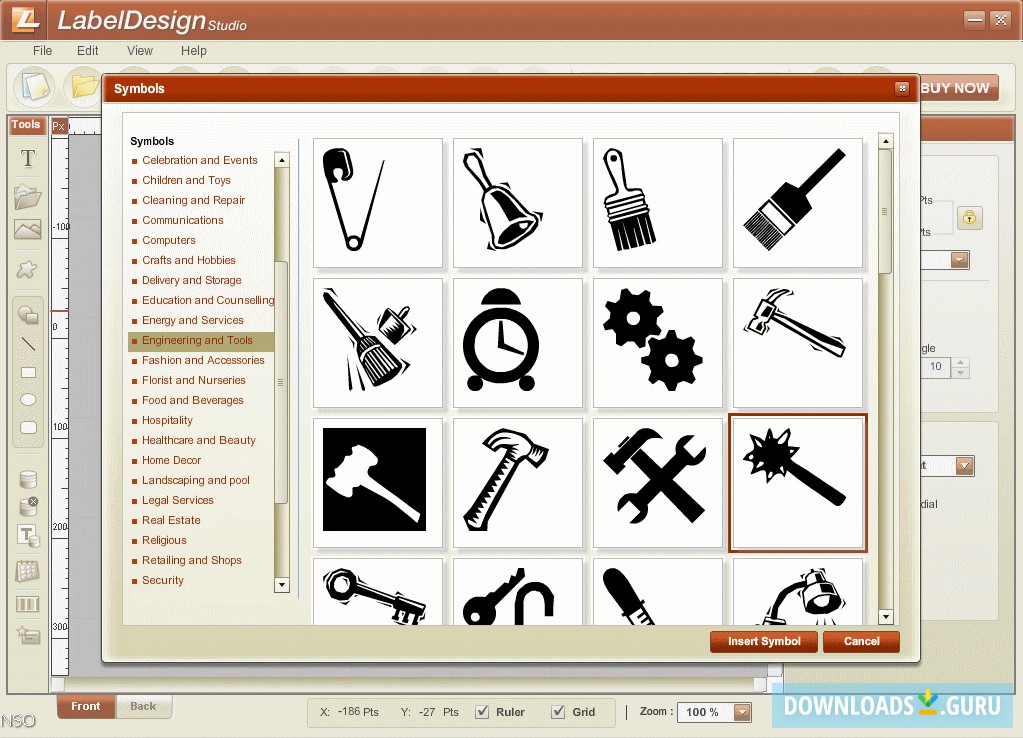Select the Ellipse shape tool
This screenshot has width=1023, height=738.
[27, 399]
